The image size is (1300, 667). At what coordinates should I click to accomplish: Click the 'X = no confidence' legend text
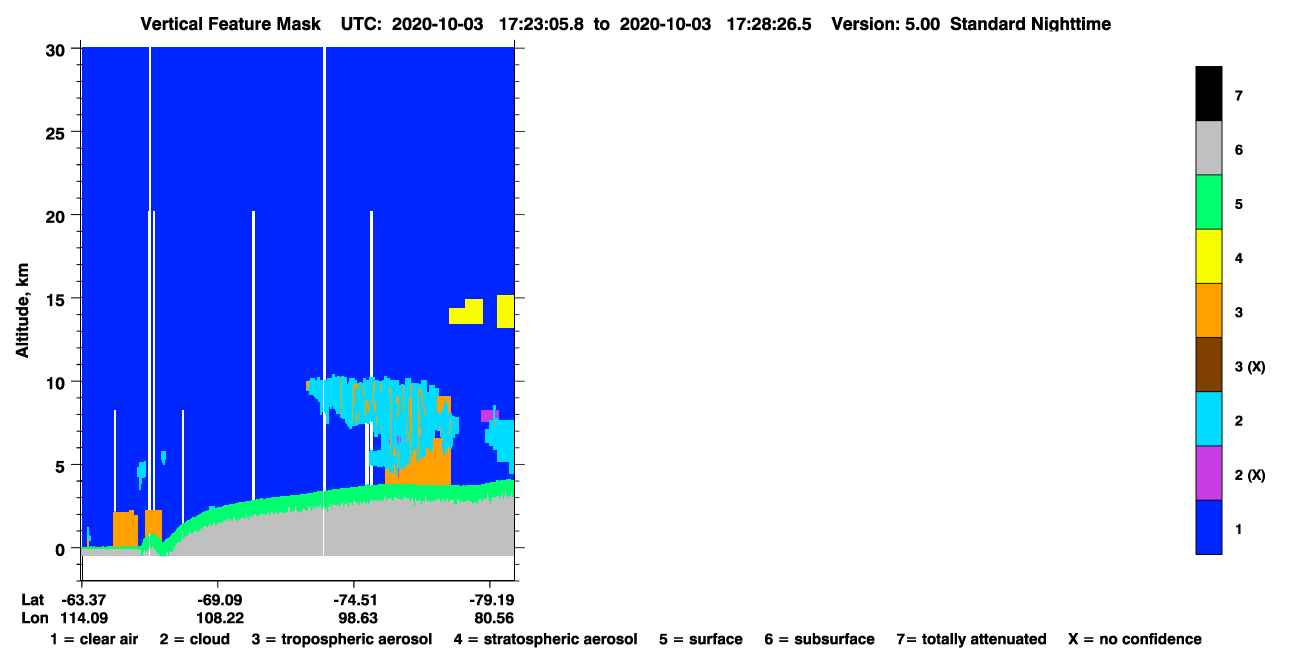tap(1135, 639)
